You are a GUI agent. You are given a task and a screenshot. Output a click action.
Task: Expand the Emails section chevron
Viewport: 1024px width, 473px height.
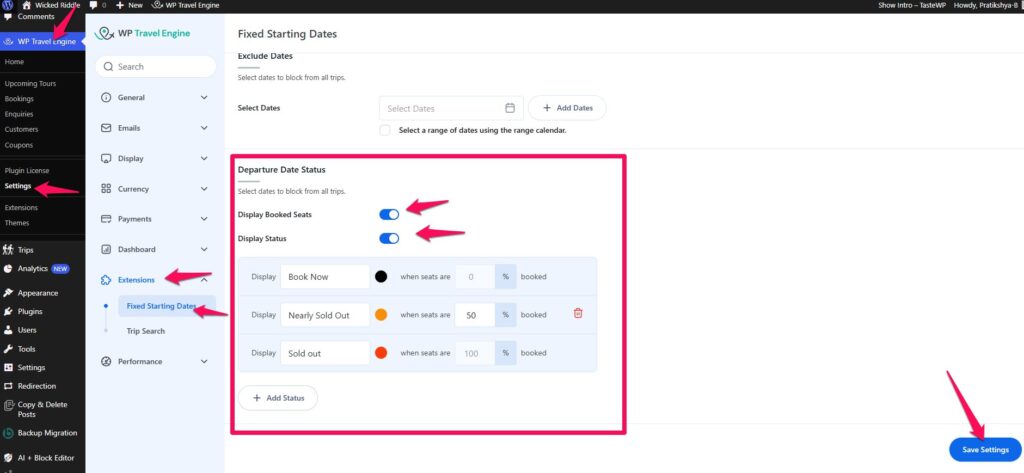click(x=204, y=128)
